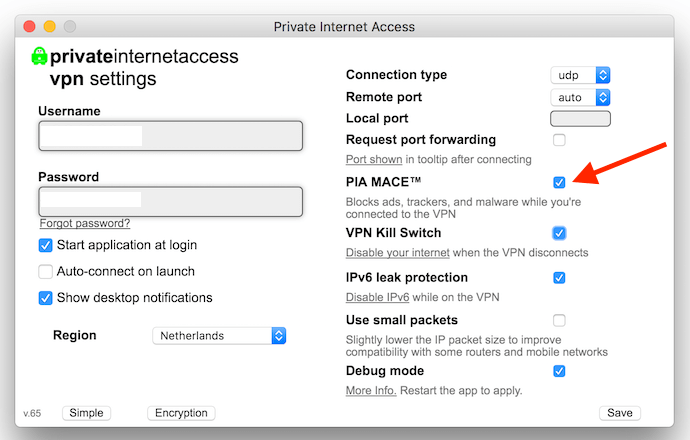
Task: Click the Save button
Action: tap(620, 413)
